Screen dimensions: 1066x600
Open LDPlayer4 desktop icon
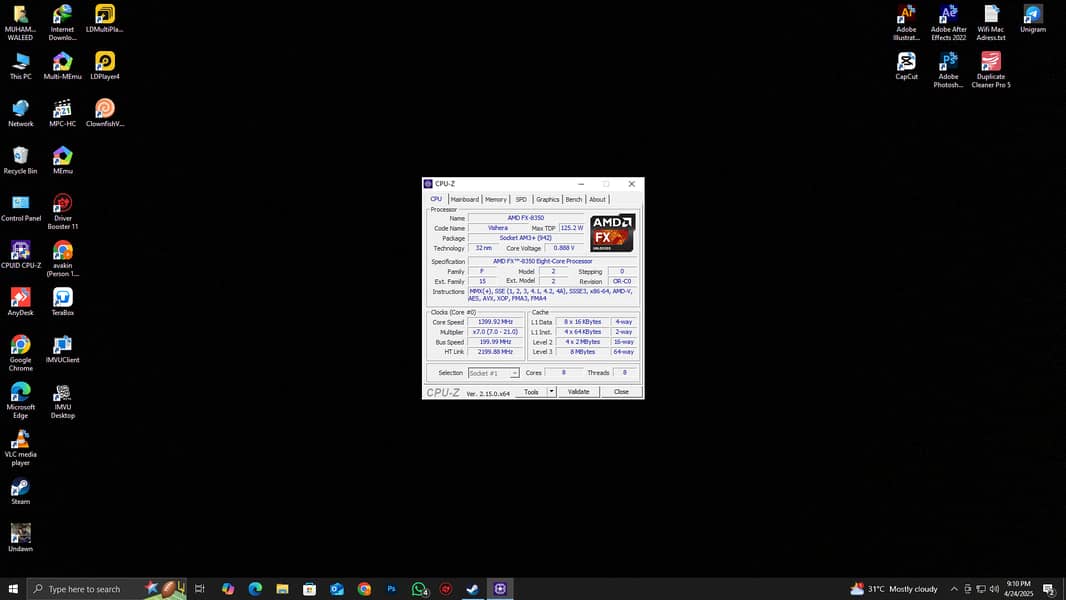point(105,66)
